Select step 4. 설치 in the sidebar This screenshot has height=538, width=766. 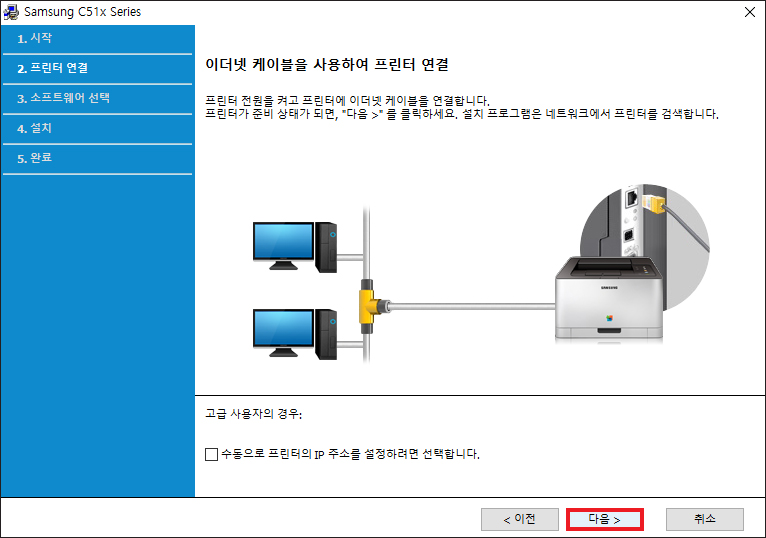(x=97, y=129)
